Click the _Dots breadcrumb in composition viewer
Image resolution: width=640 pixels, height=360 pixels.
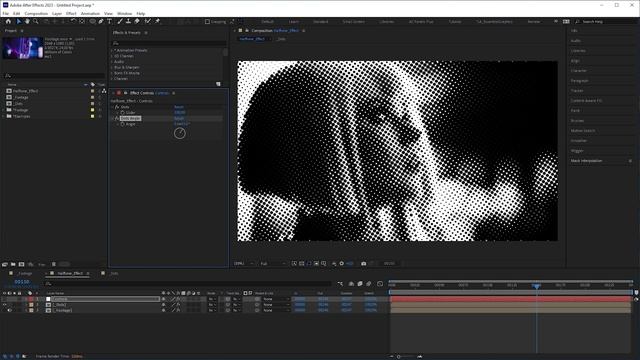281,39
